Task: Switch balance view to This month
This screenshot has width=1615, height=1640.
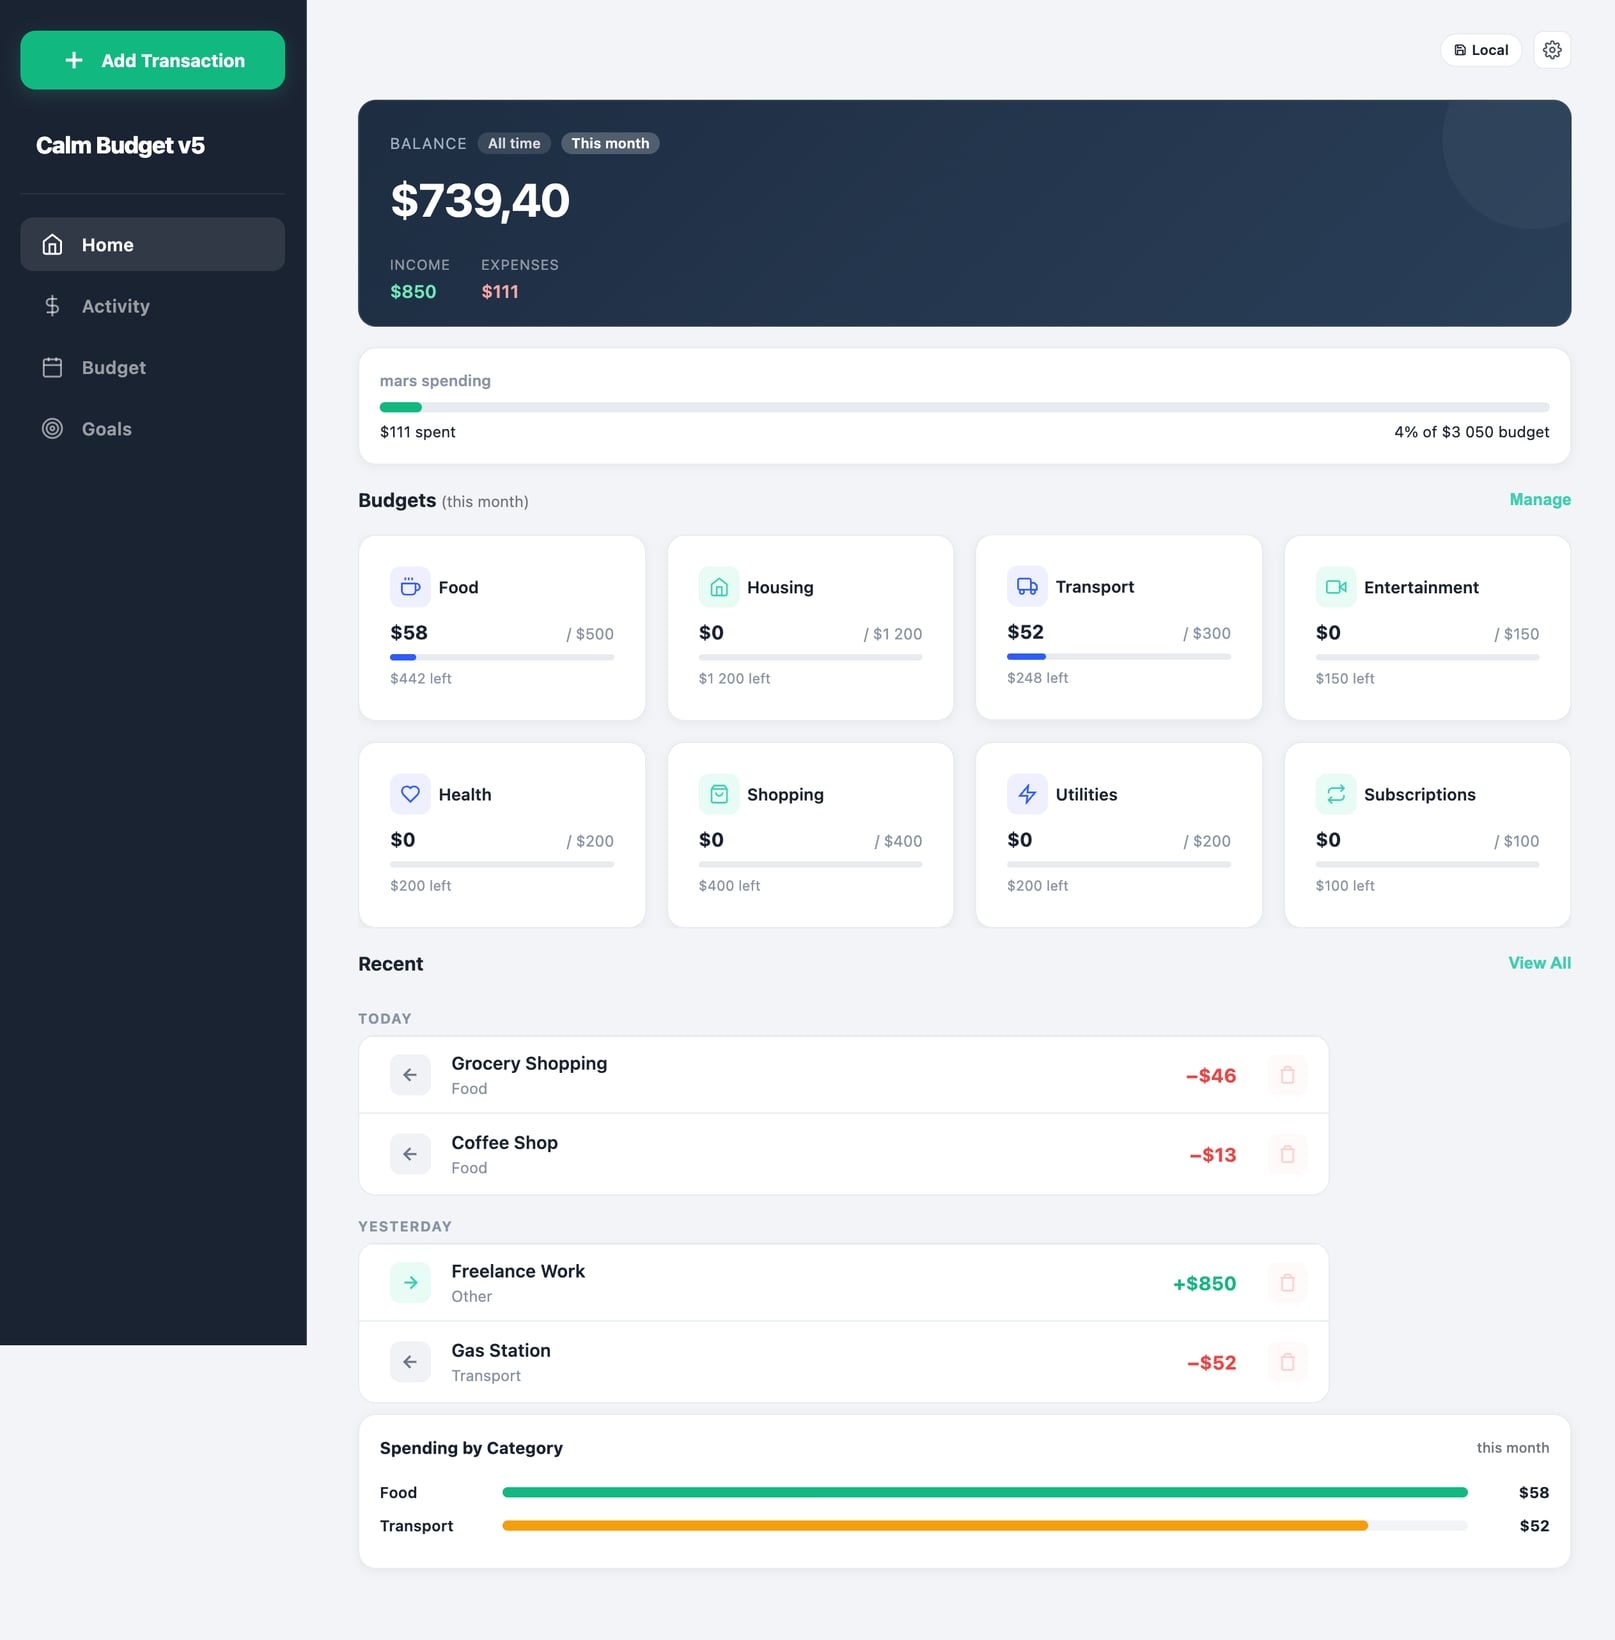Action: 610,143
